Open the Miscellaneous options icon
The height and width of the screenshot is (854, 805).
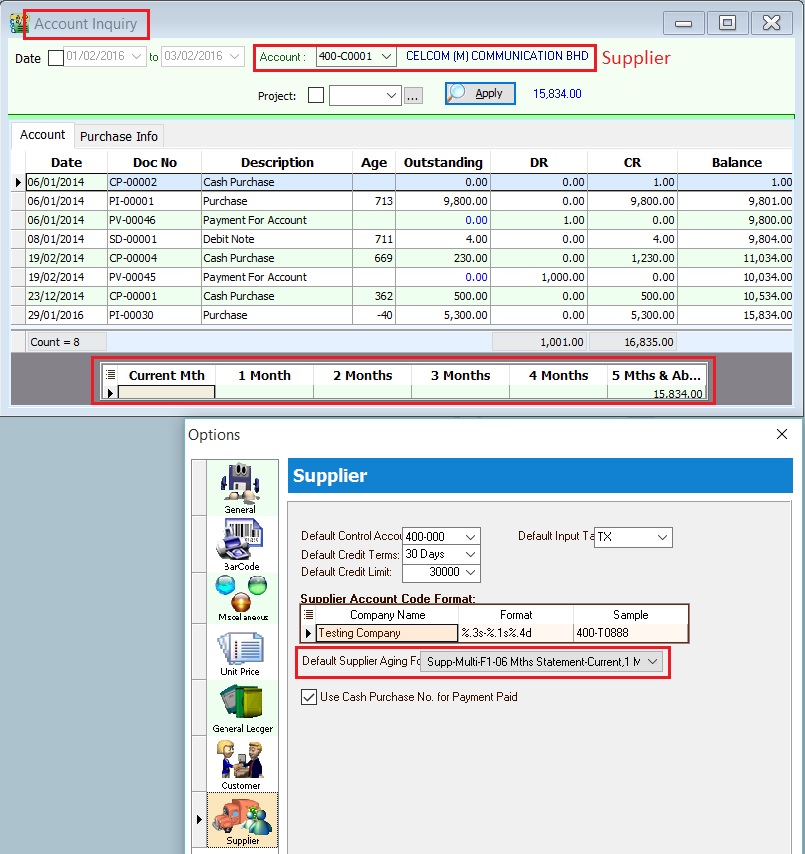tap(239, 597)
